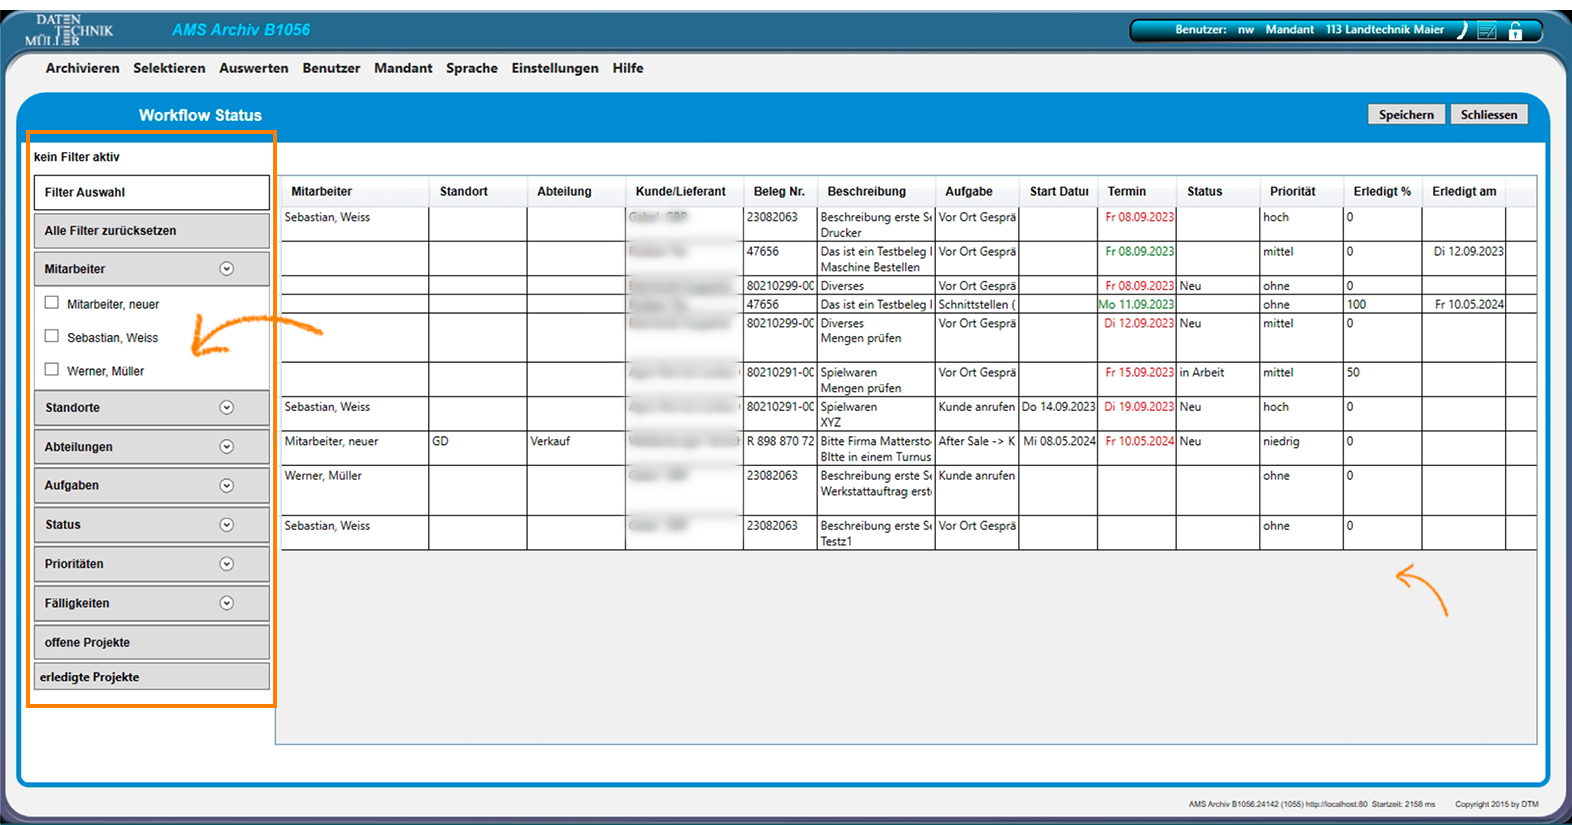Expand the Abteilungen filter section arrow
This screenshot has height=825, width=1572.
pyautogui.click(x=227, y=447)
